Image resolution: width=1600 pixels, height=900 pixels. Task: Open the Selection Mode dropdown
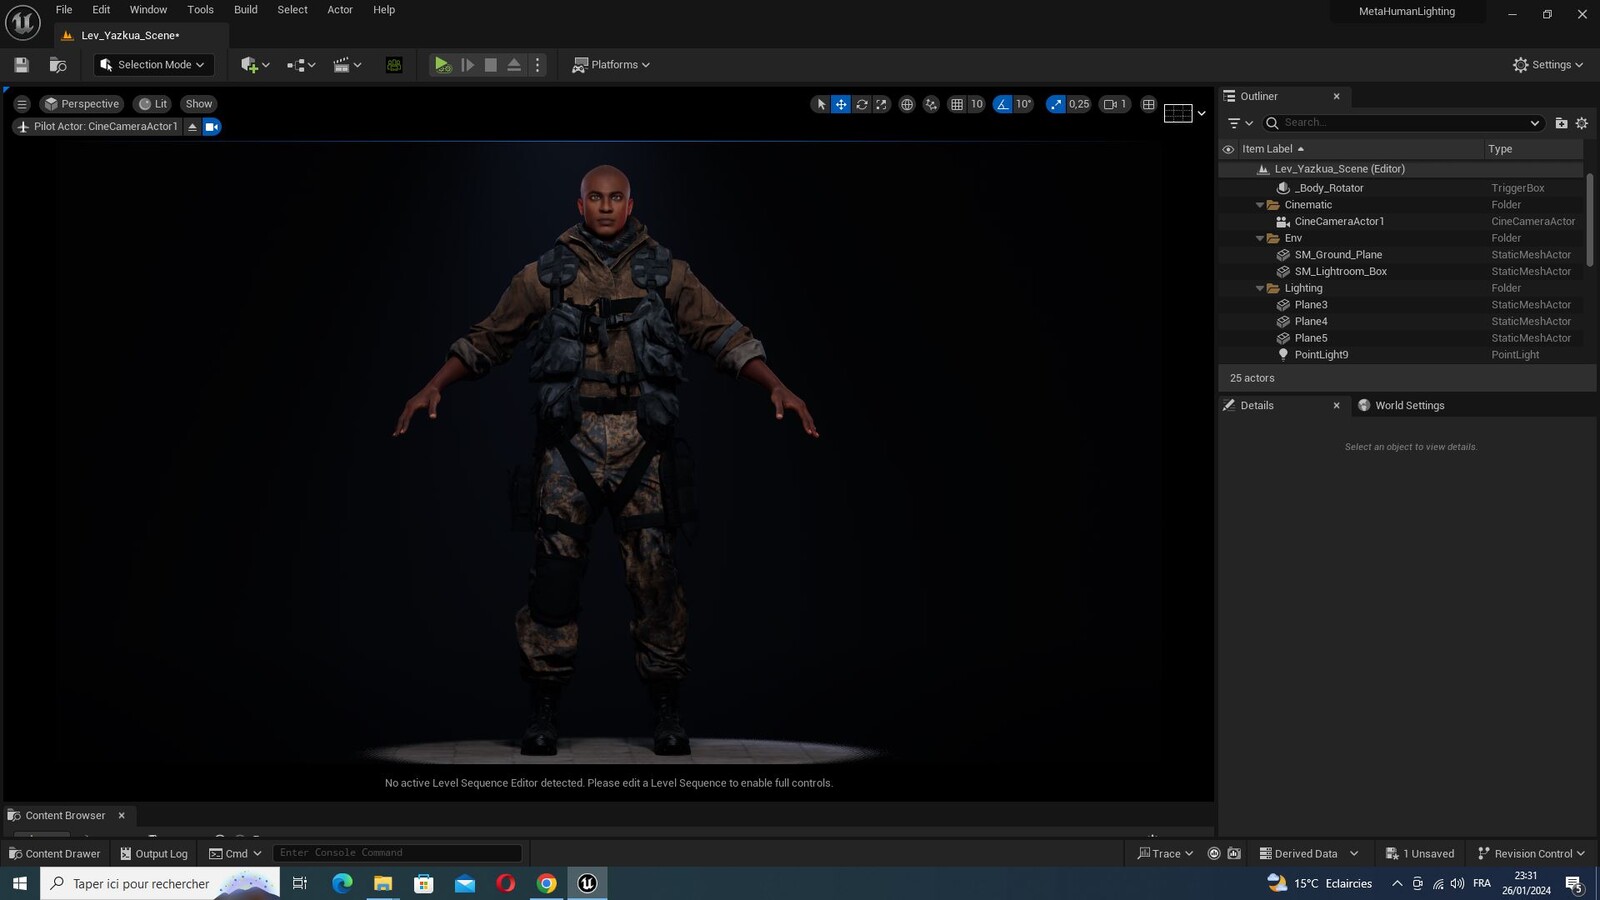154,65
